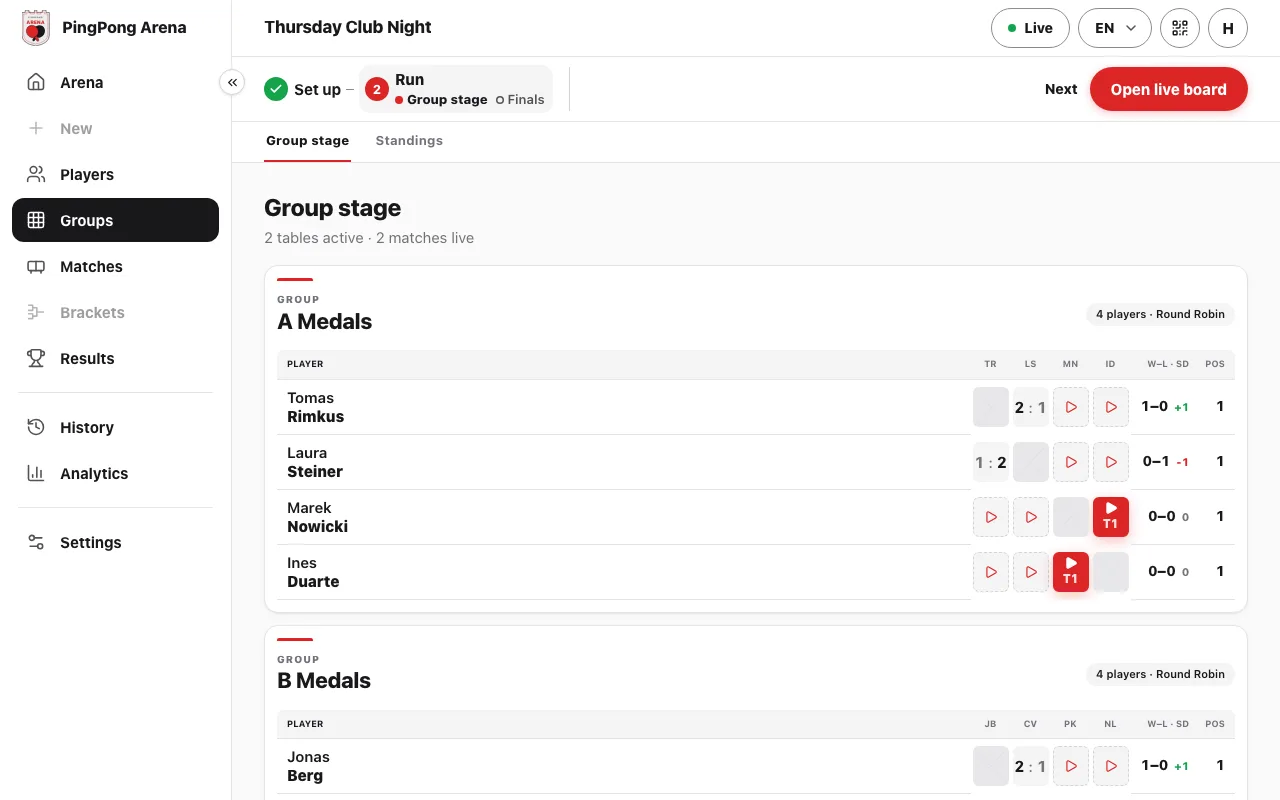This screenshot has height=800, width=1280.
Task: Start Tomas Rimkus match in MN column
Action: click(1071, 407)
